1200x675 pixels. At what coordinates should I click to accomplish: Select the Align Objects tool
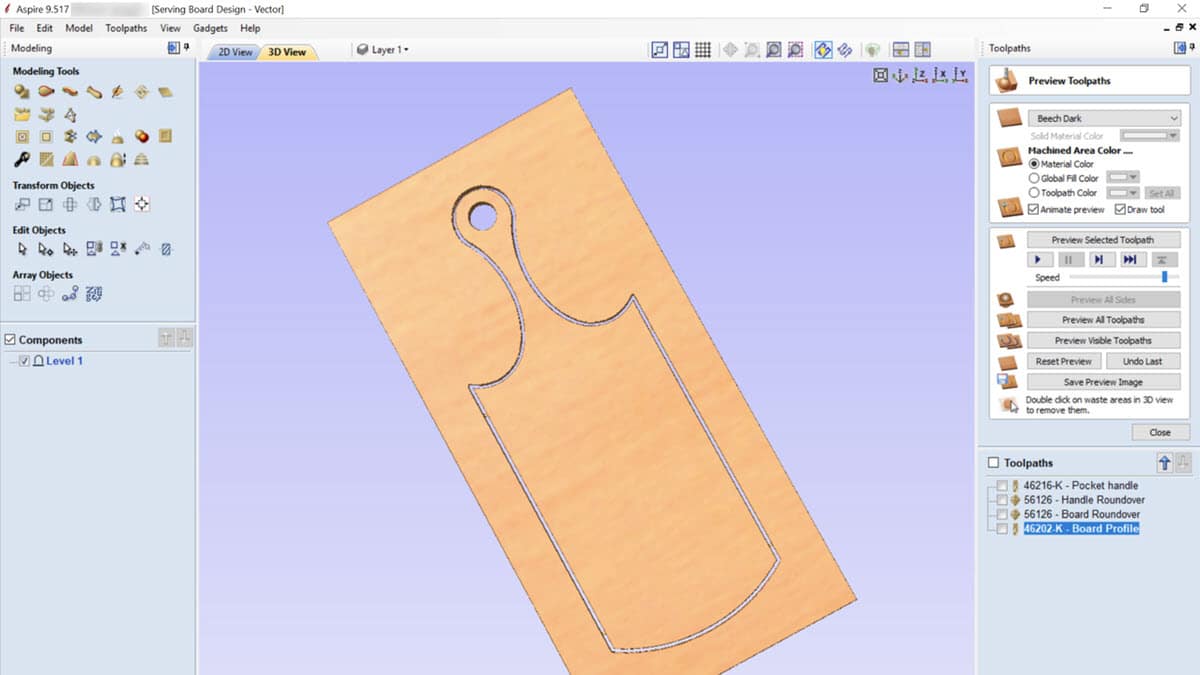tap(142, 204)
